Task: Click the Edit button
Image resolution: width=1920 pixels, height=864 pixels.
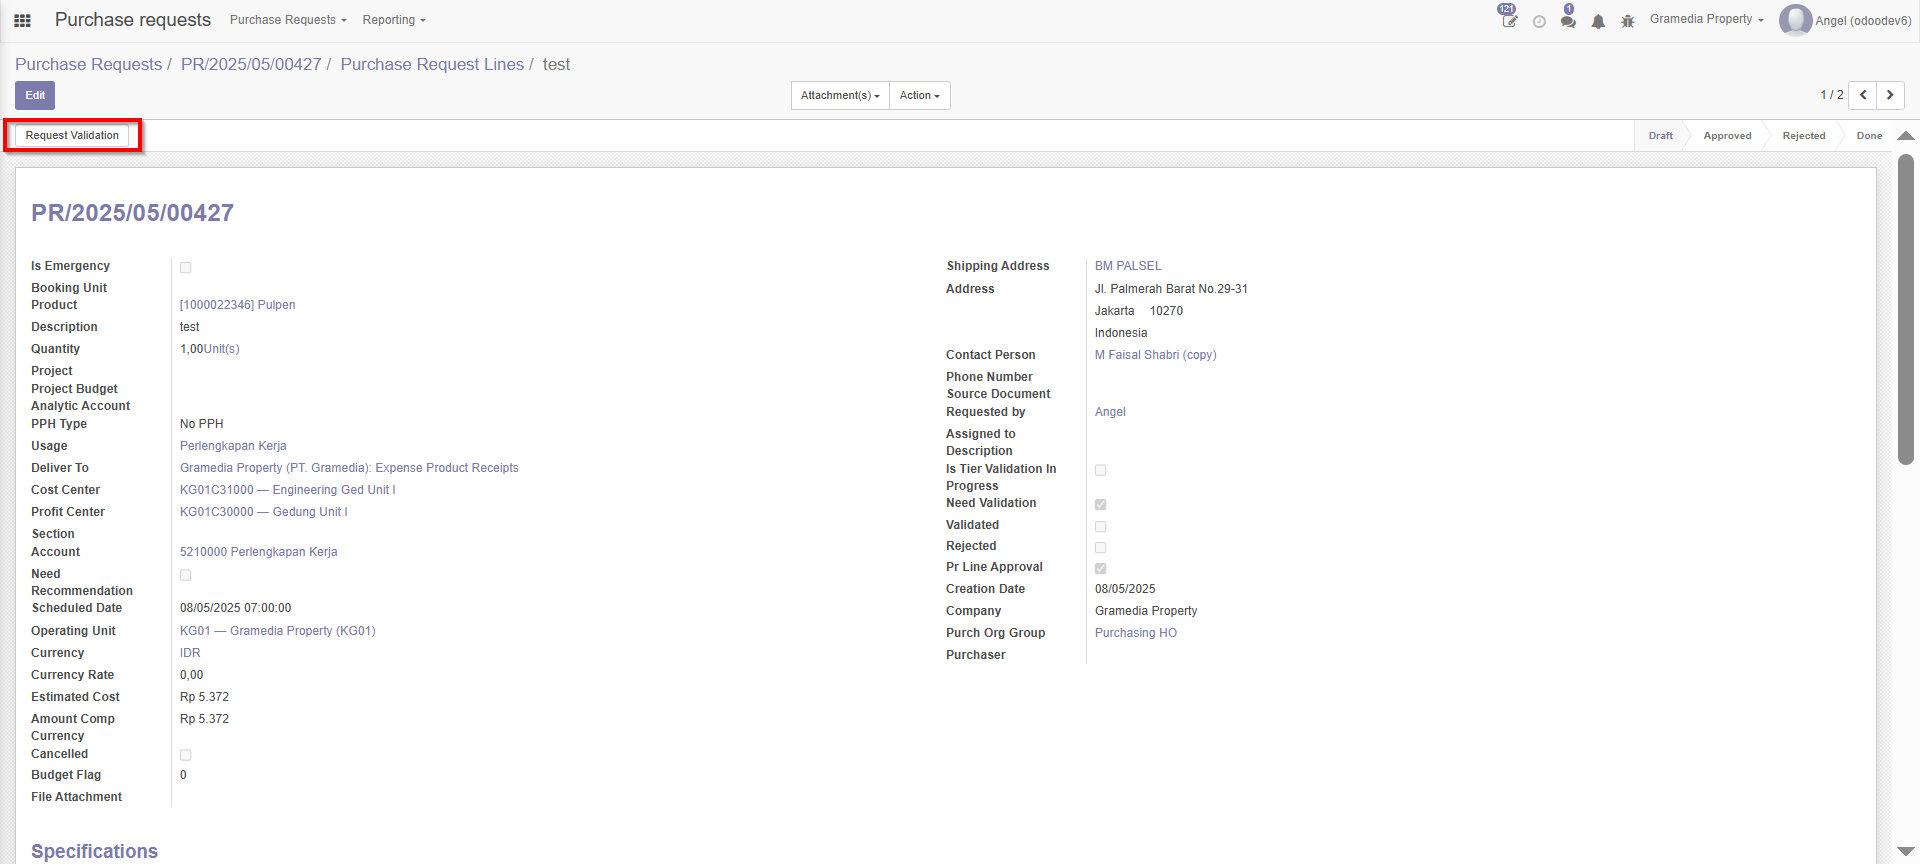Action: (x=35, y=95)
